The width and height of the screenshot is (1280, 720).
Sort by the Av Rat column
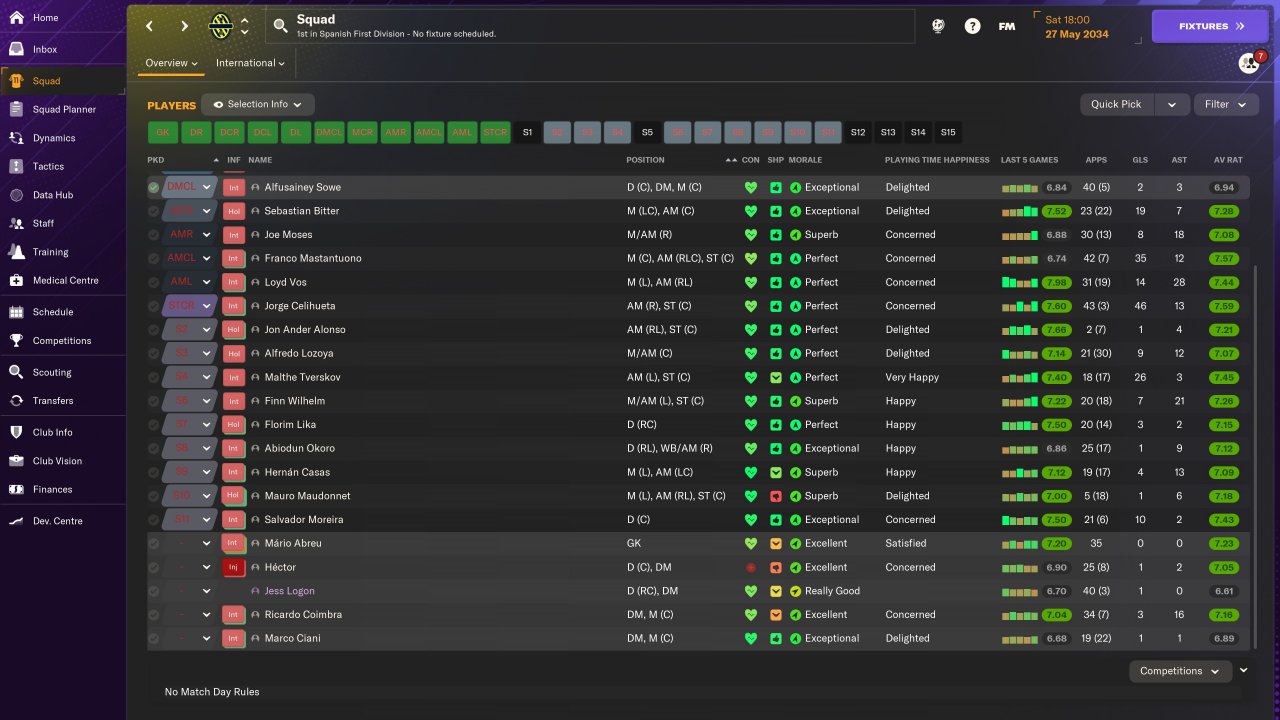click(1228, 160)
